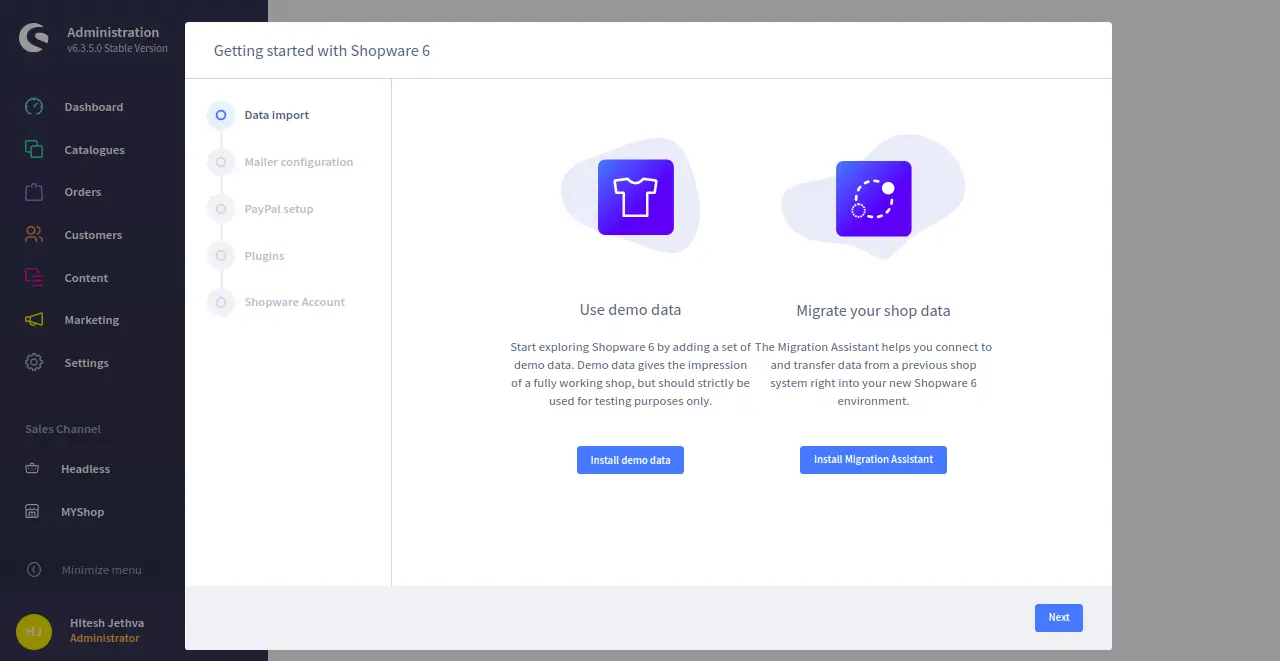Click the MYShop storefront icon

(x=32, y=511)
